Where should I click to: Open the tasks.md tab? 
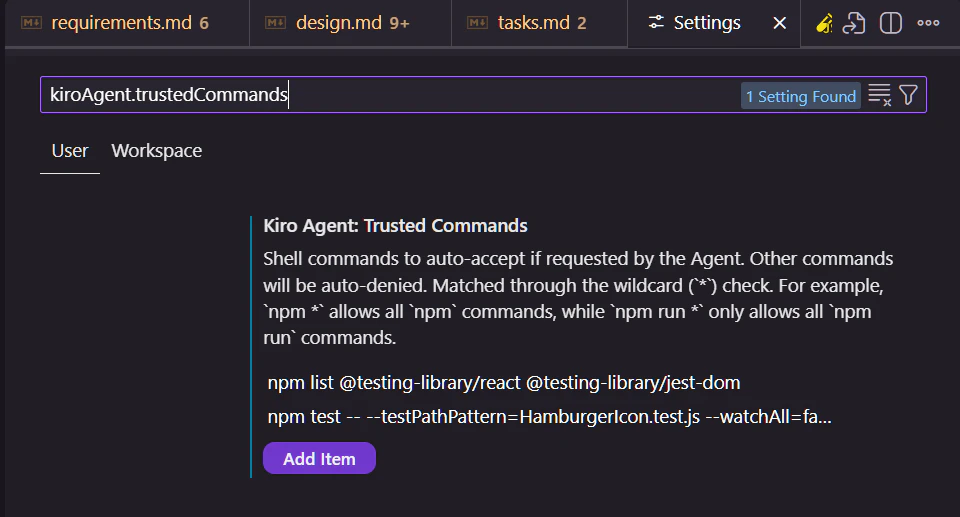pyautogui.click(x=539, y=23)
